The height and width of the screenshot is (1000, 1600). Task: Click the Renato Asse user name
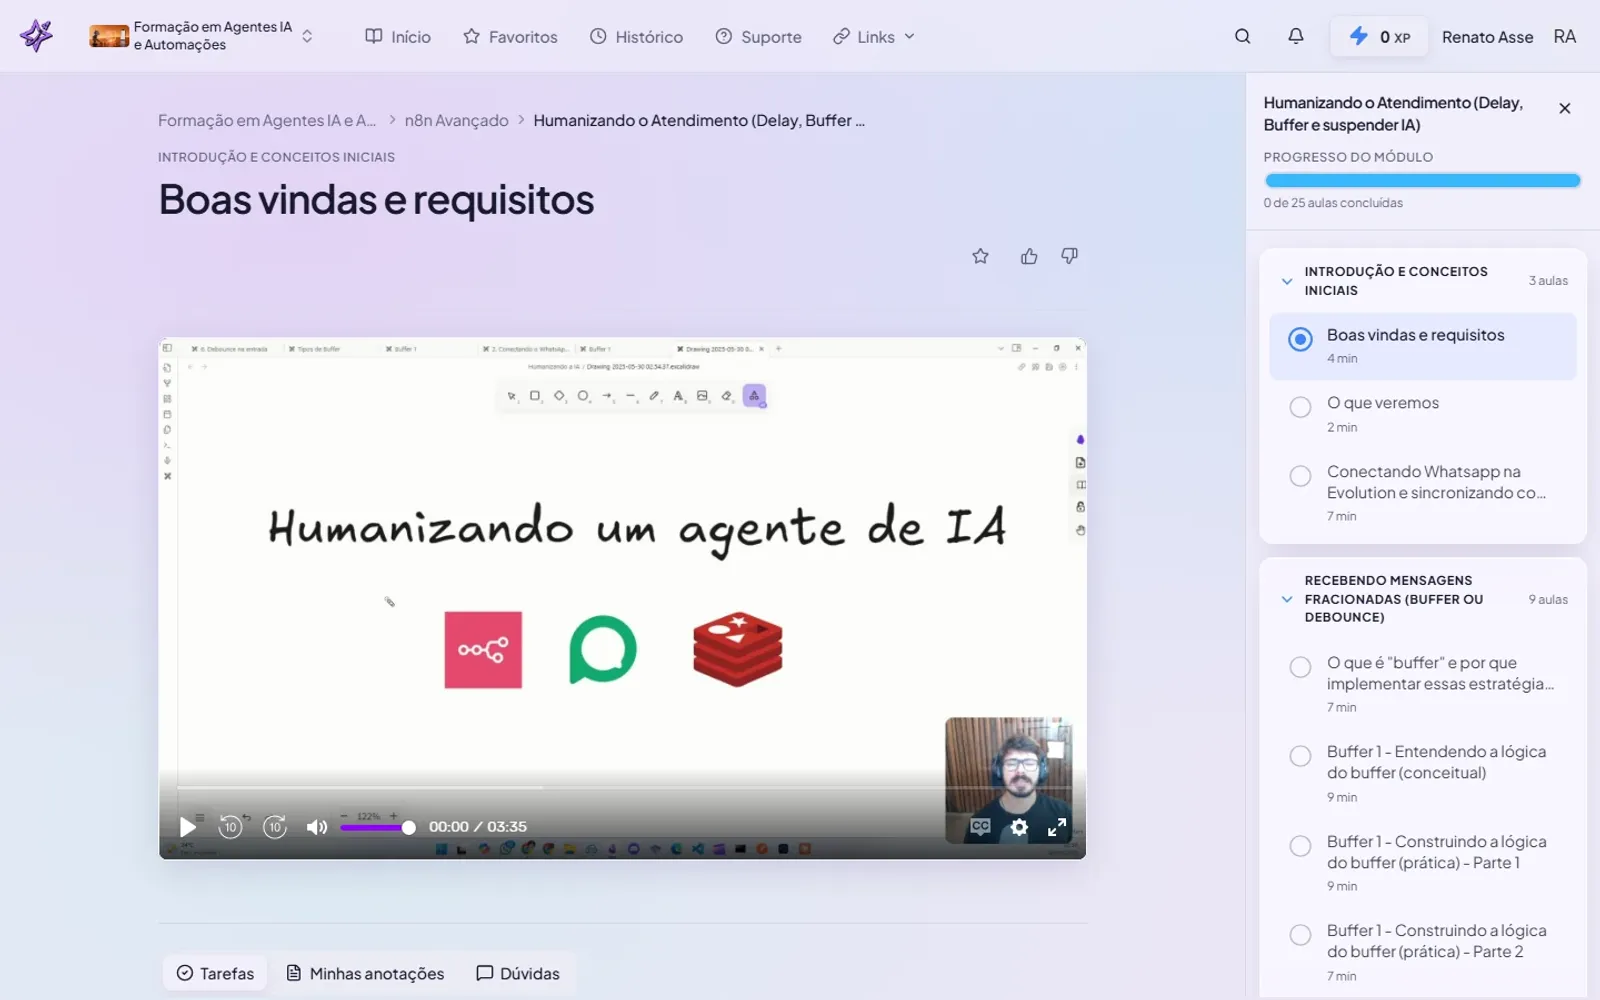[1487, 37]
